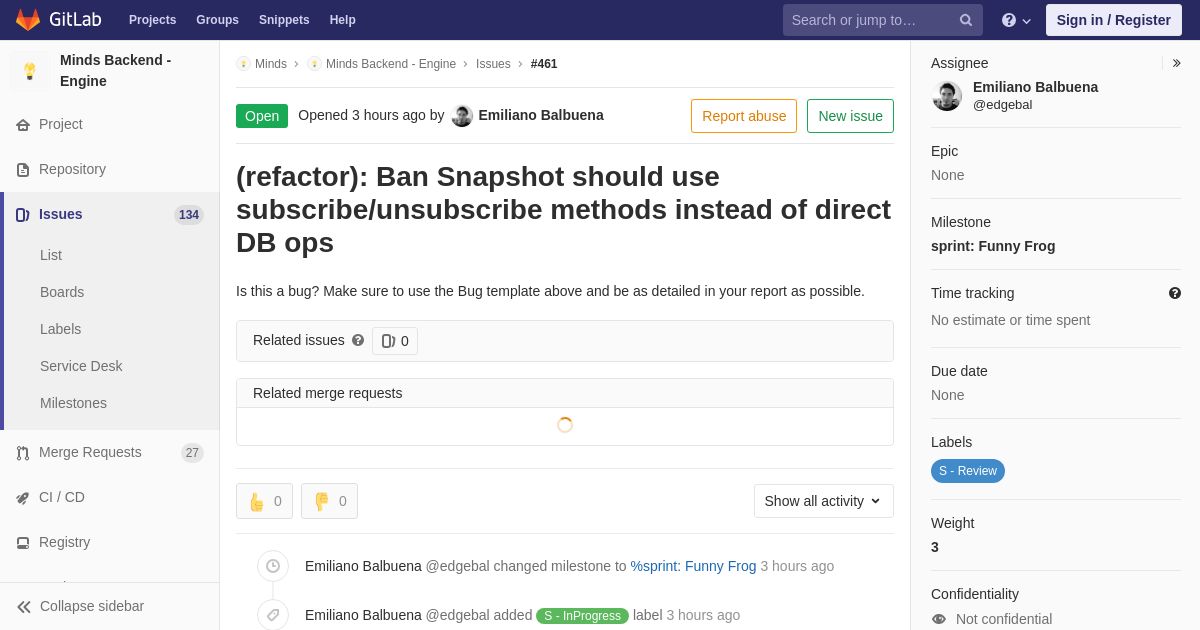The image size is (1200, 630).
Task: Open sprint: Funny Frog milestone in sidebar
Action: click(993, 246)
